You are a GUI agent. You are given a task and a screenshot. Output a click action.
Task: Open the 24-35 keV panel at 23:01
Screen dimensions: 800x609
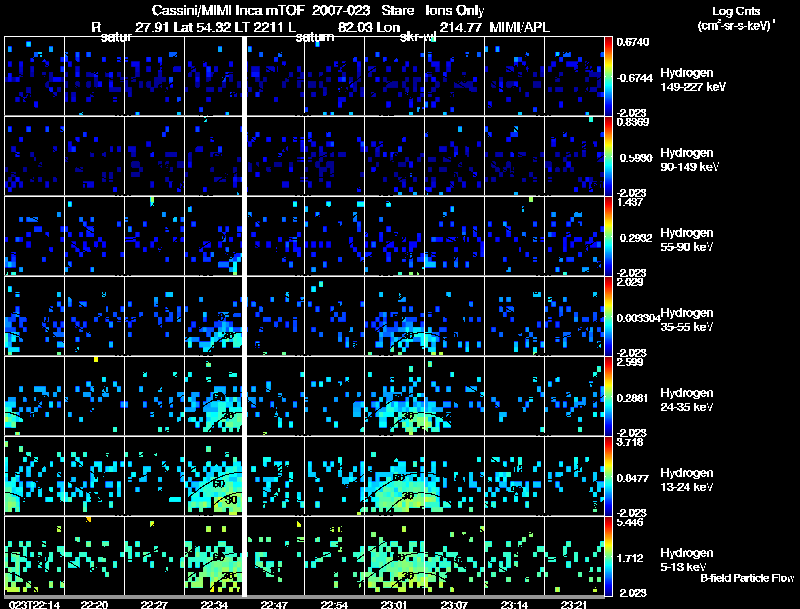pos(394,396)
